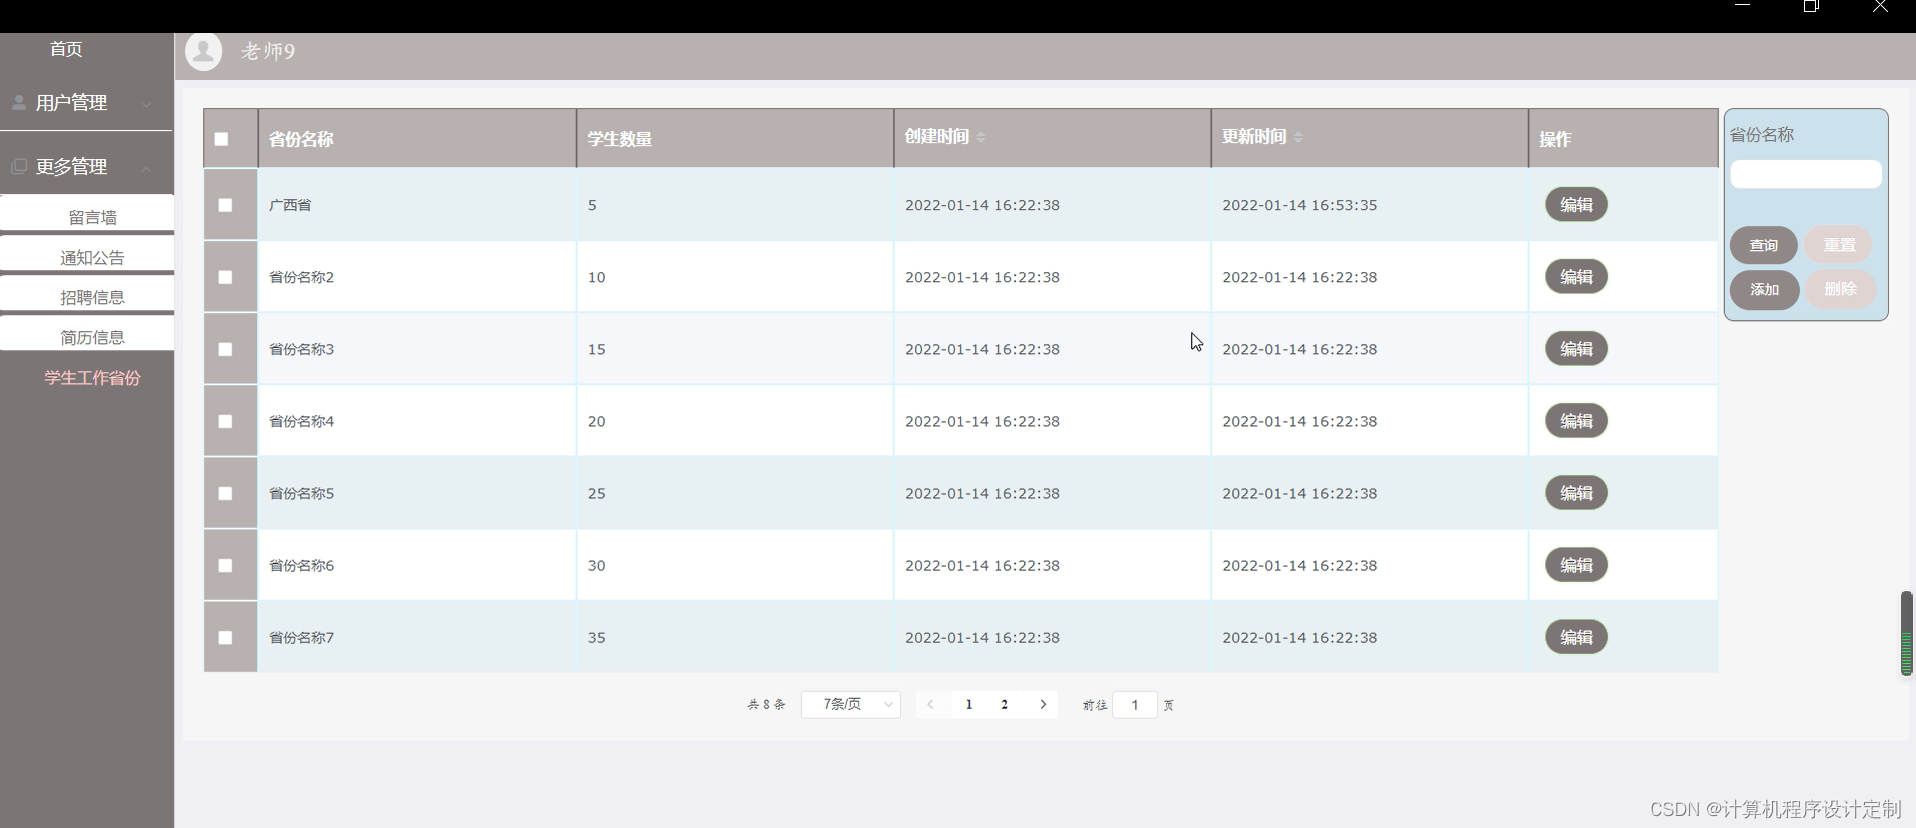Click the 更多管理 icon in sidebar
1916x828 pixels.
[19, 166]
